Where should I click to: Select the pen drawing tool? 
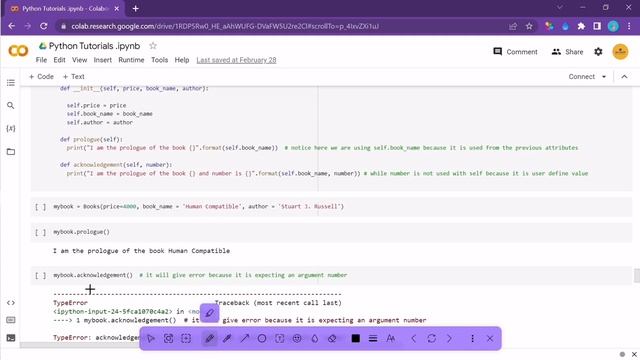209,338
